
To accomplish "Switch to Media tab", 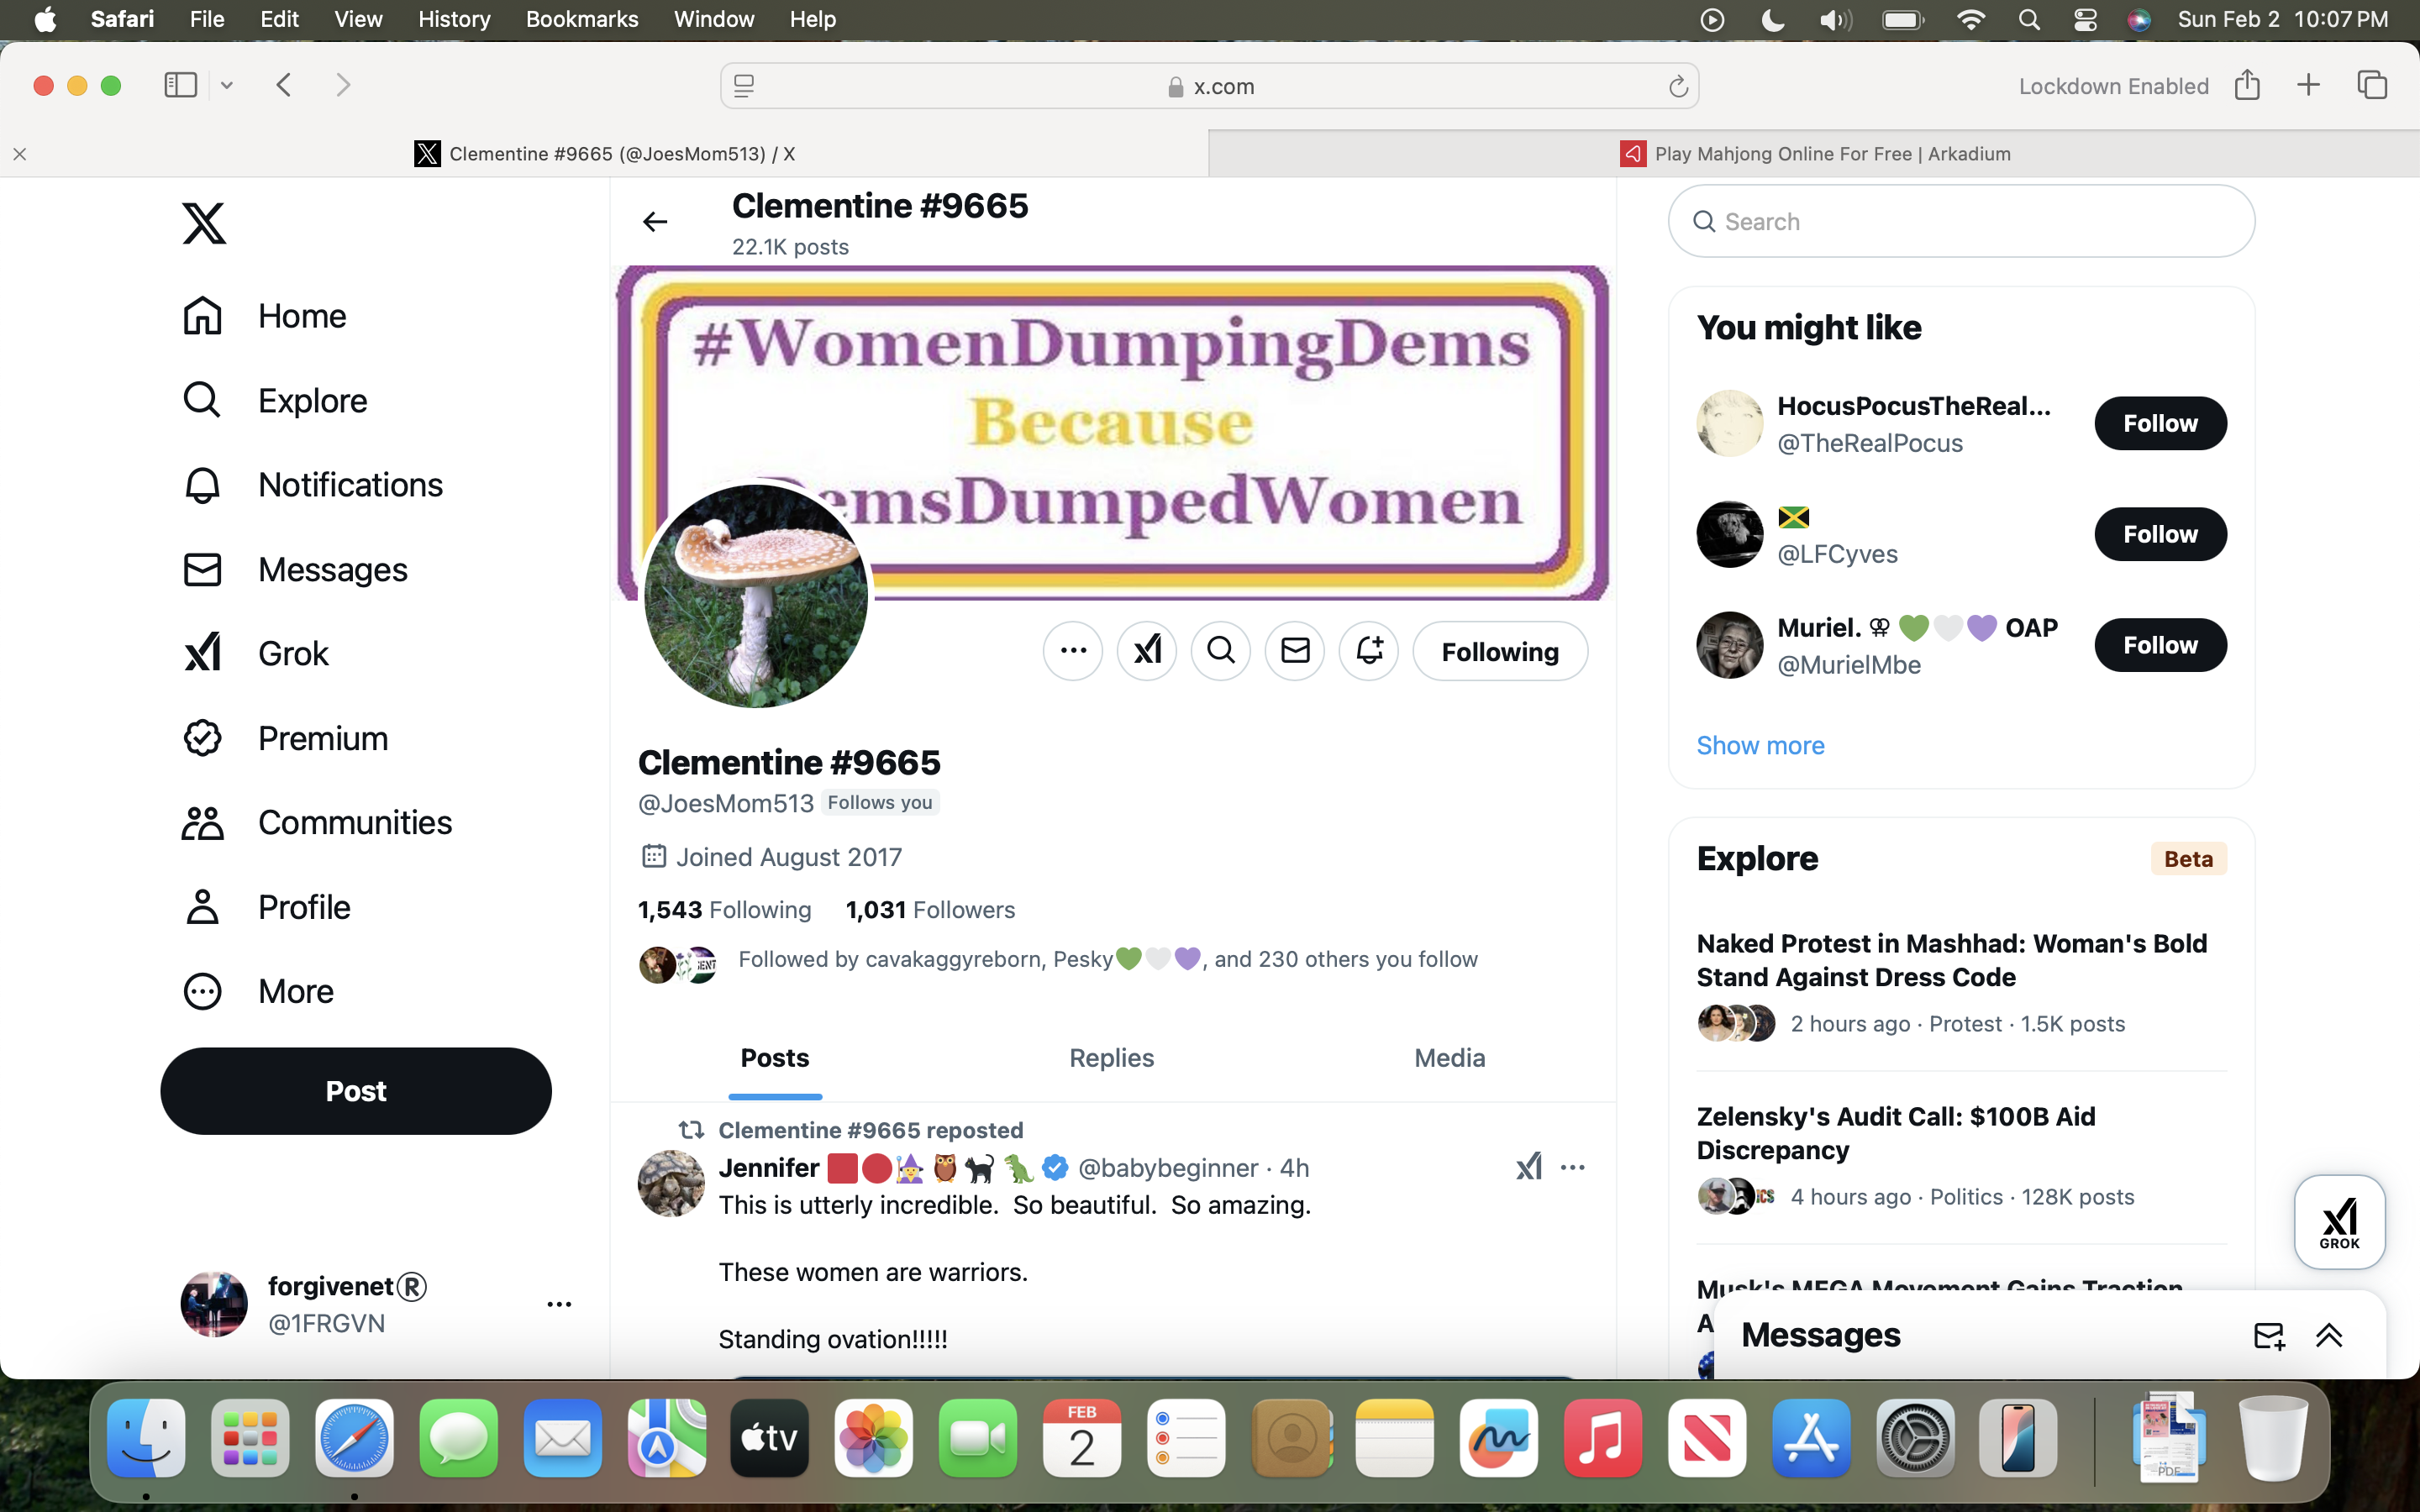I will [x=1450, y=1058].
